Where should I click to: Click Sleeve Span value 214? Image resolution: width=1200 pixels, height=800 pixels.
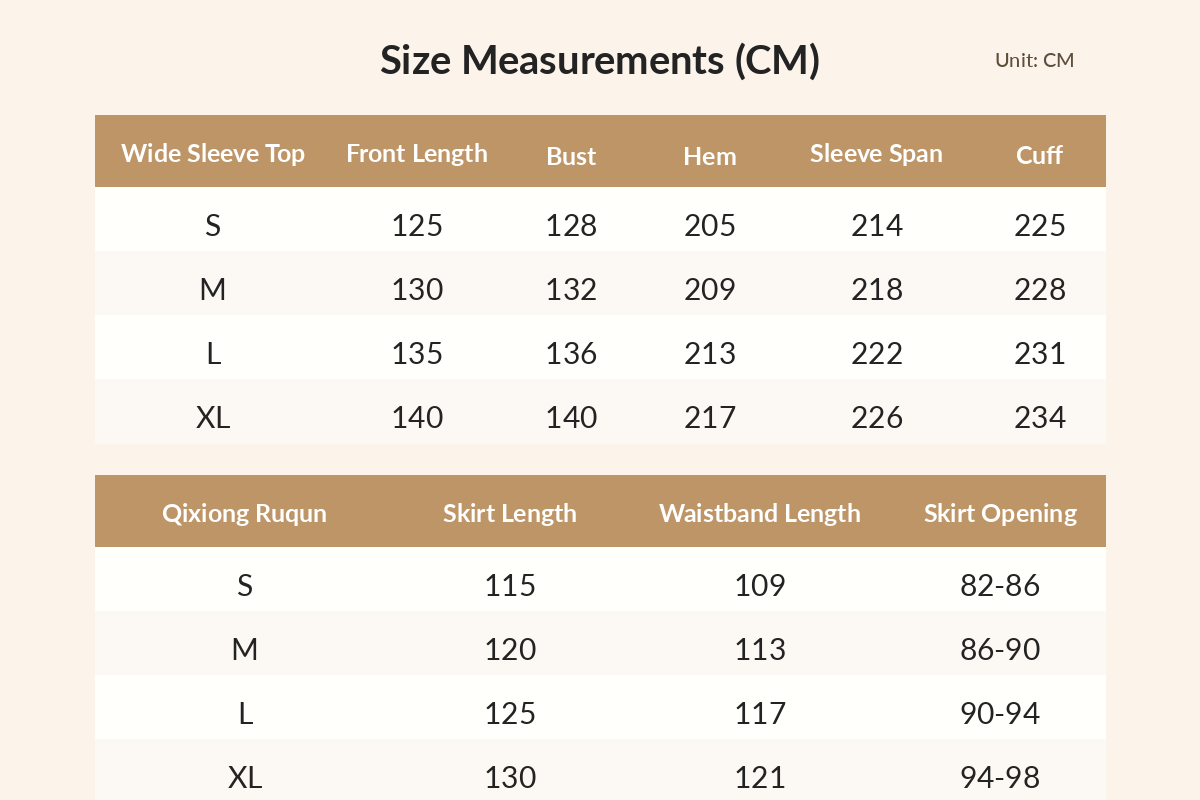click(877, 225)
